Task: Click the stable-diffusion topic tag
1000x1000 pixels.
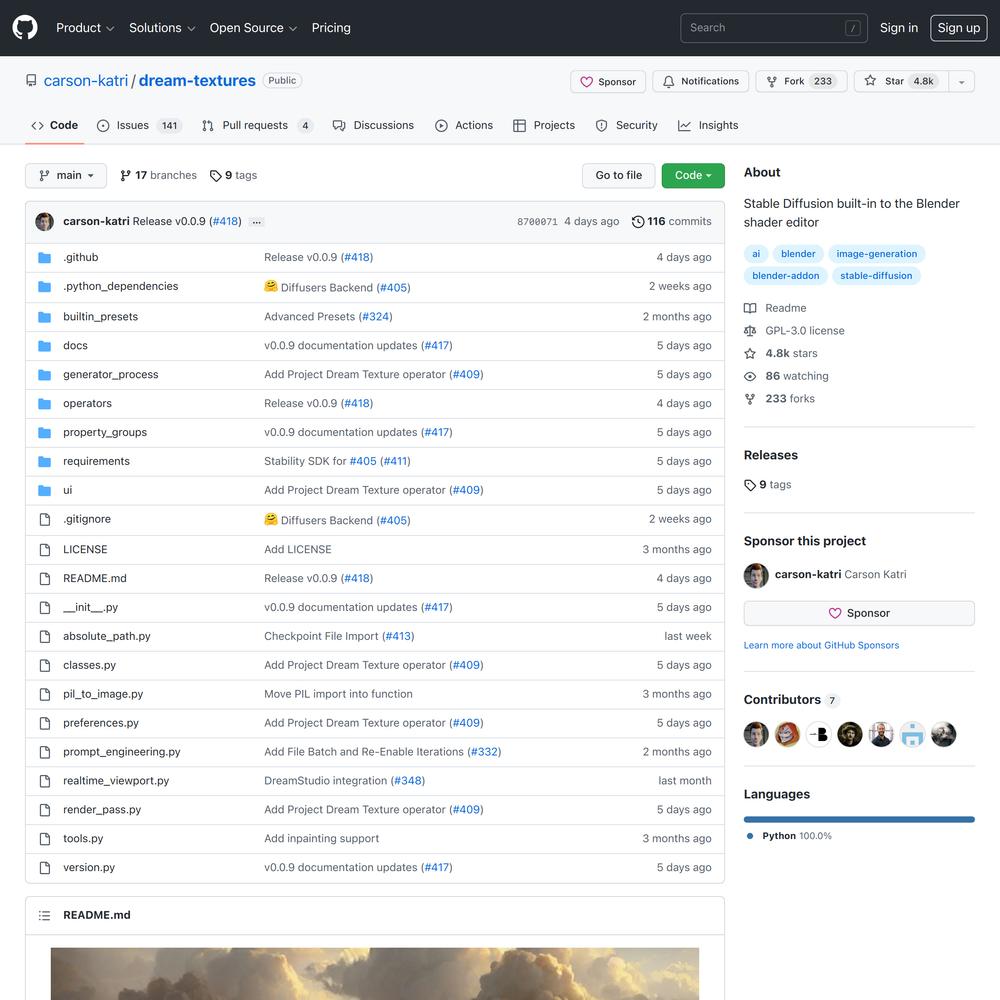Action: point(876,276)
